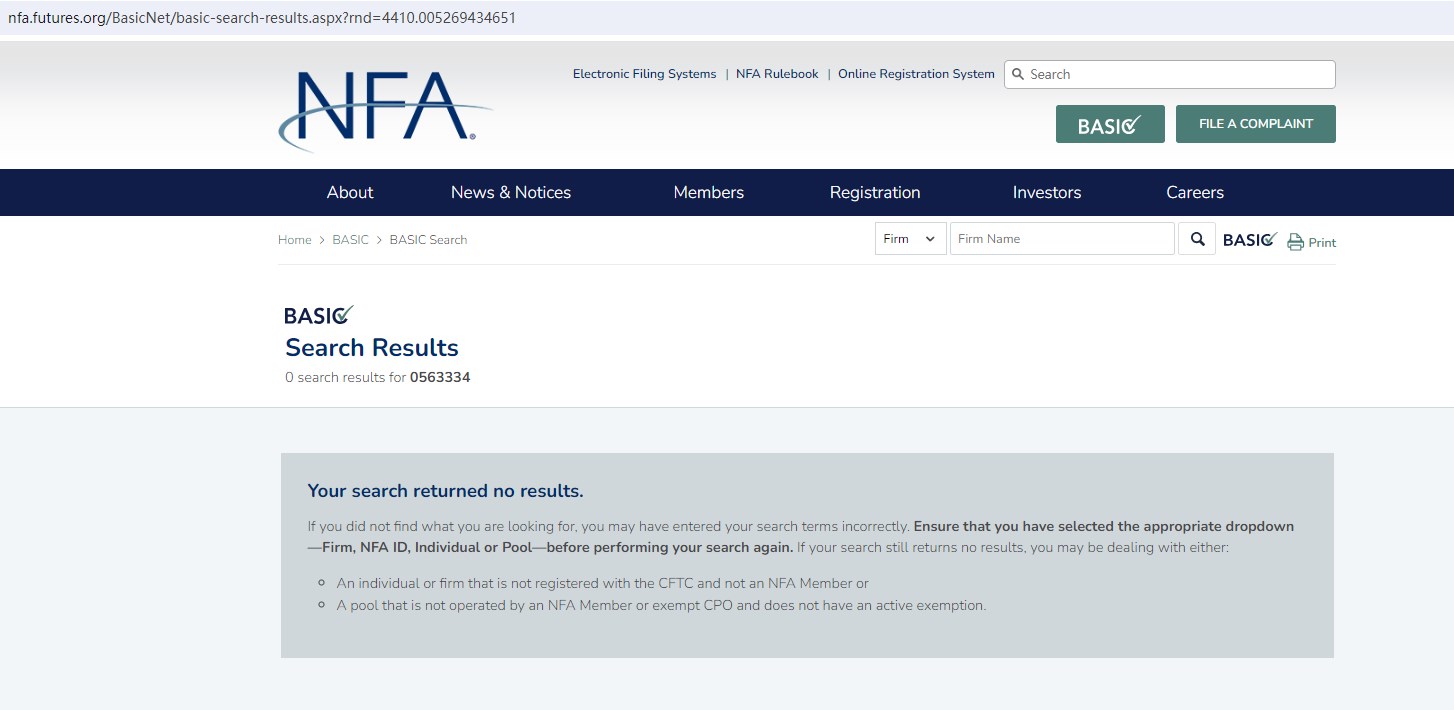The width and height of the screenshot is (1454, 710).
Task: Click the Search Results heading
Action: pyautogui.click(x=372, y=348)
